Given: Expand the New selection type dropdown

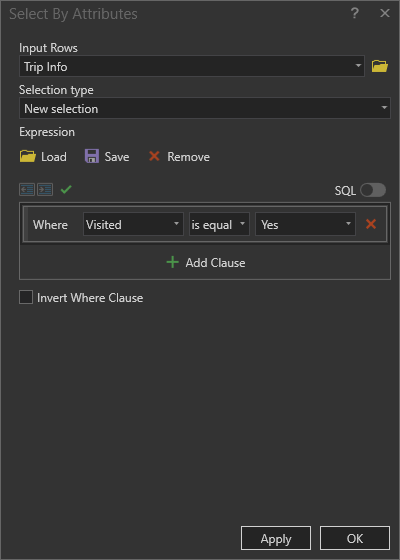Looking at the screenshot, I should coord(205,108).
